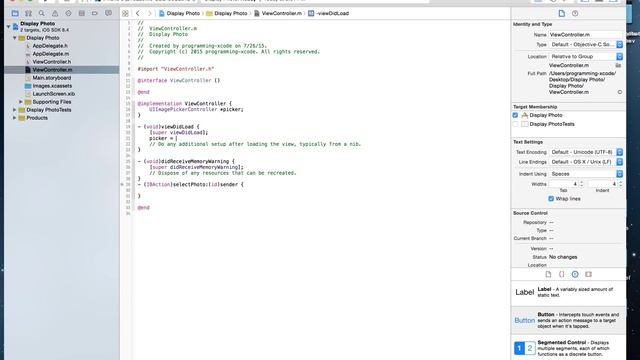Toggle Display PhotoTests target membership
The image size is (640, 360).
(x=515, y=124)
